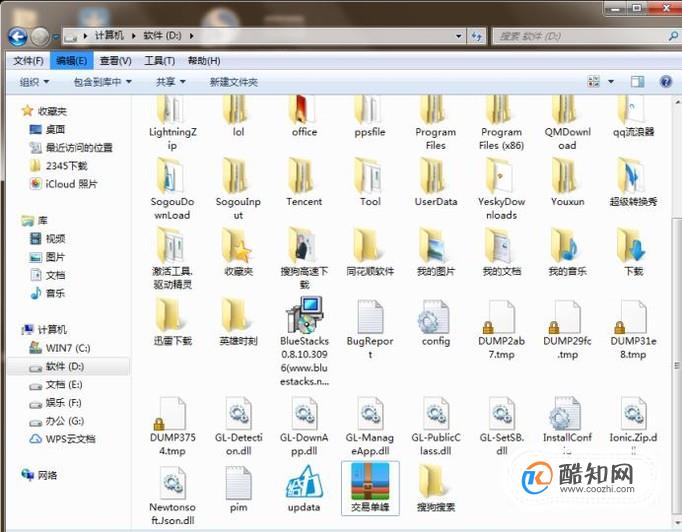Select 视频 library in the sidebar
This screenshot has height=532, width=682.
pos(48,238)
